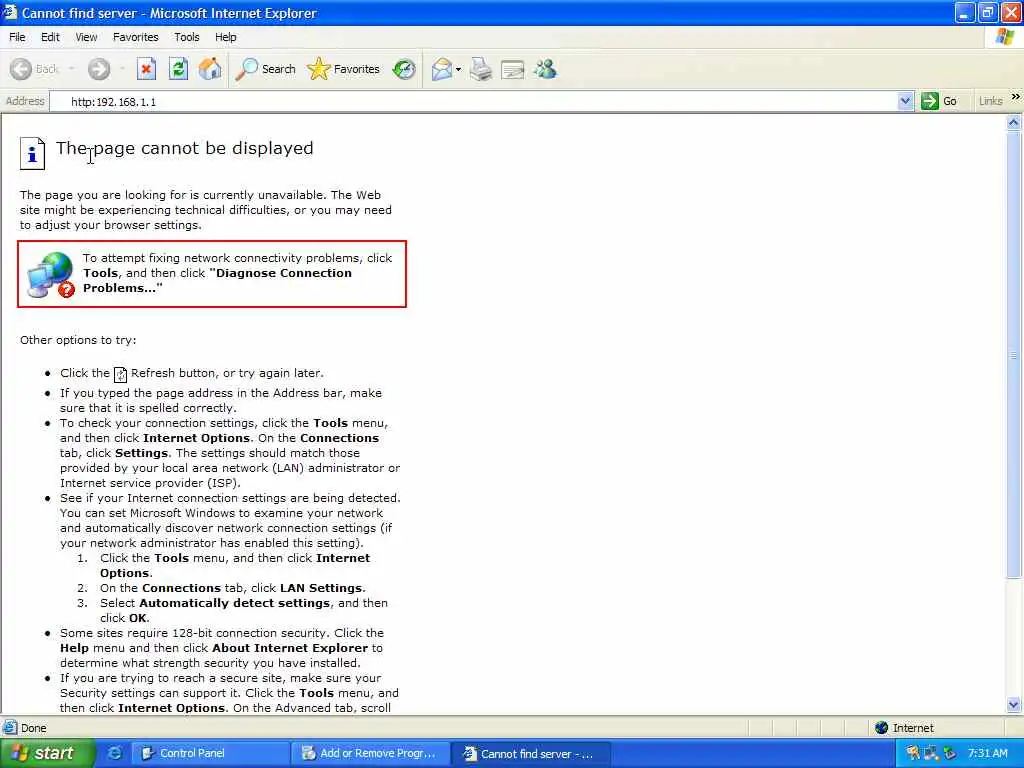Image resolution: width=1024 pixels, height=768 pixels.
Task: Click the scrollbar down arrow
Action: click(1013, 704)
